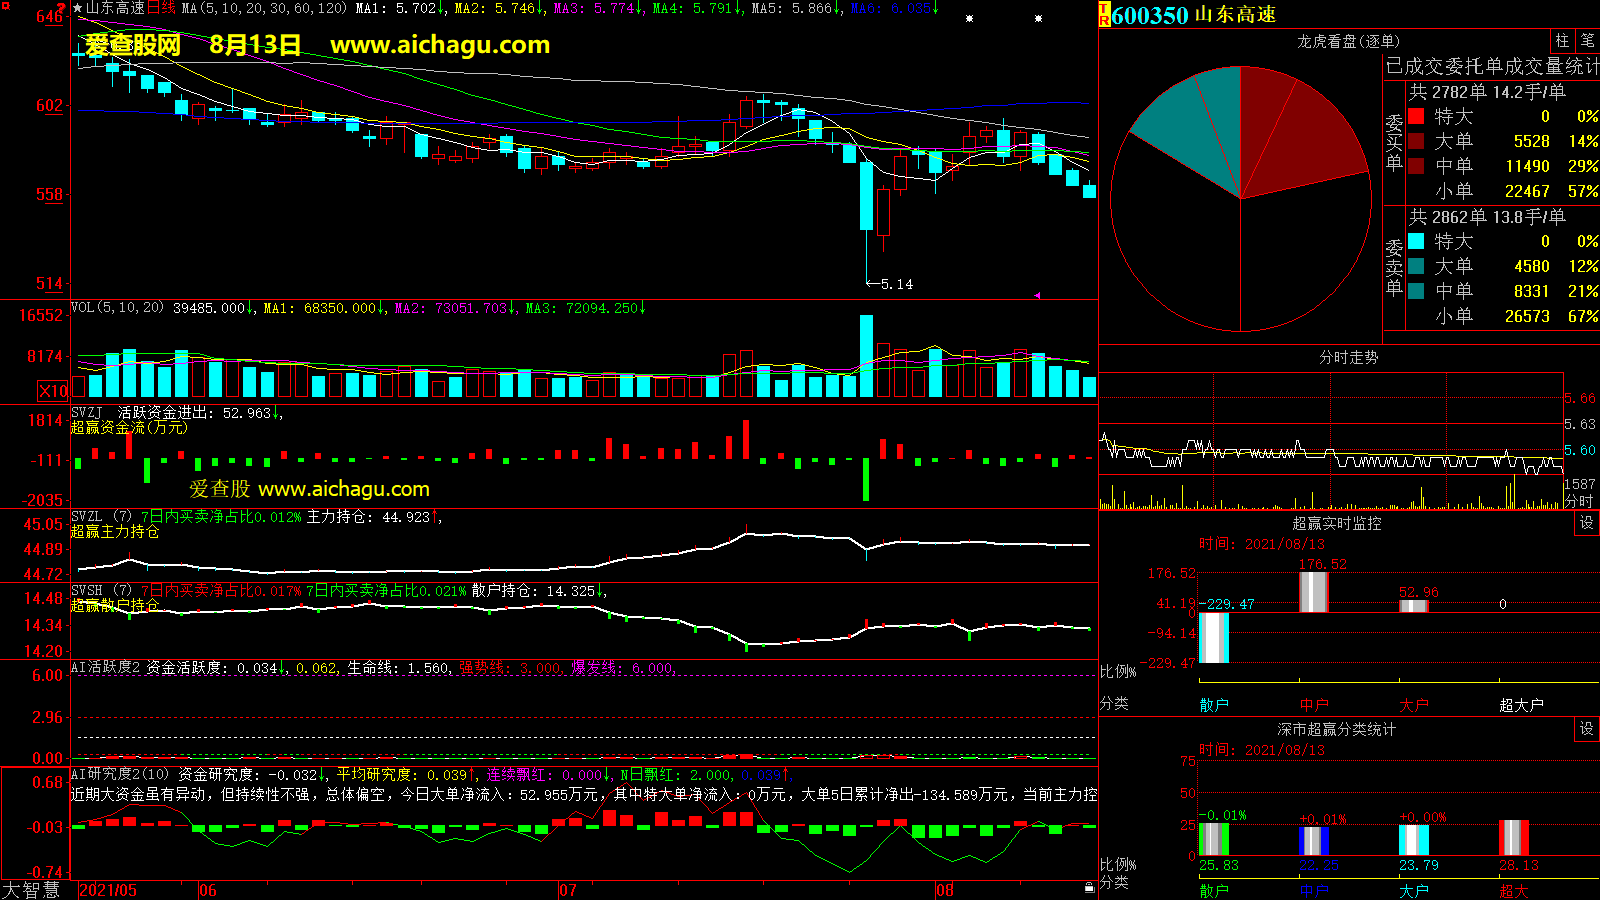Switch to 笔 tick view
The image size is (1600, 900).
click(1587, 40)
